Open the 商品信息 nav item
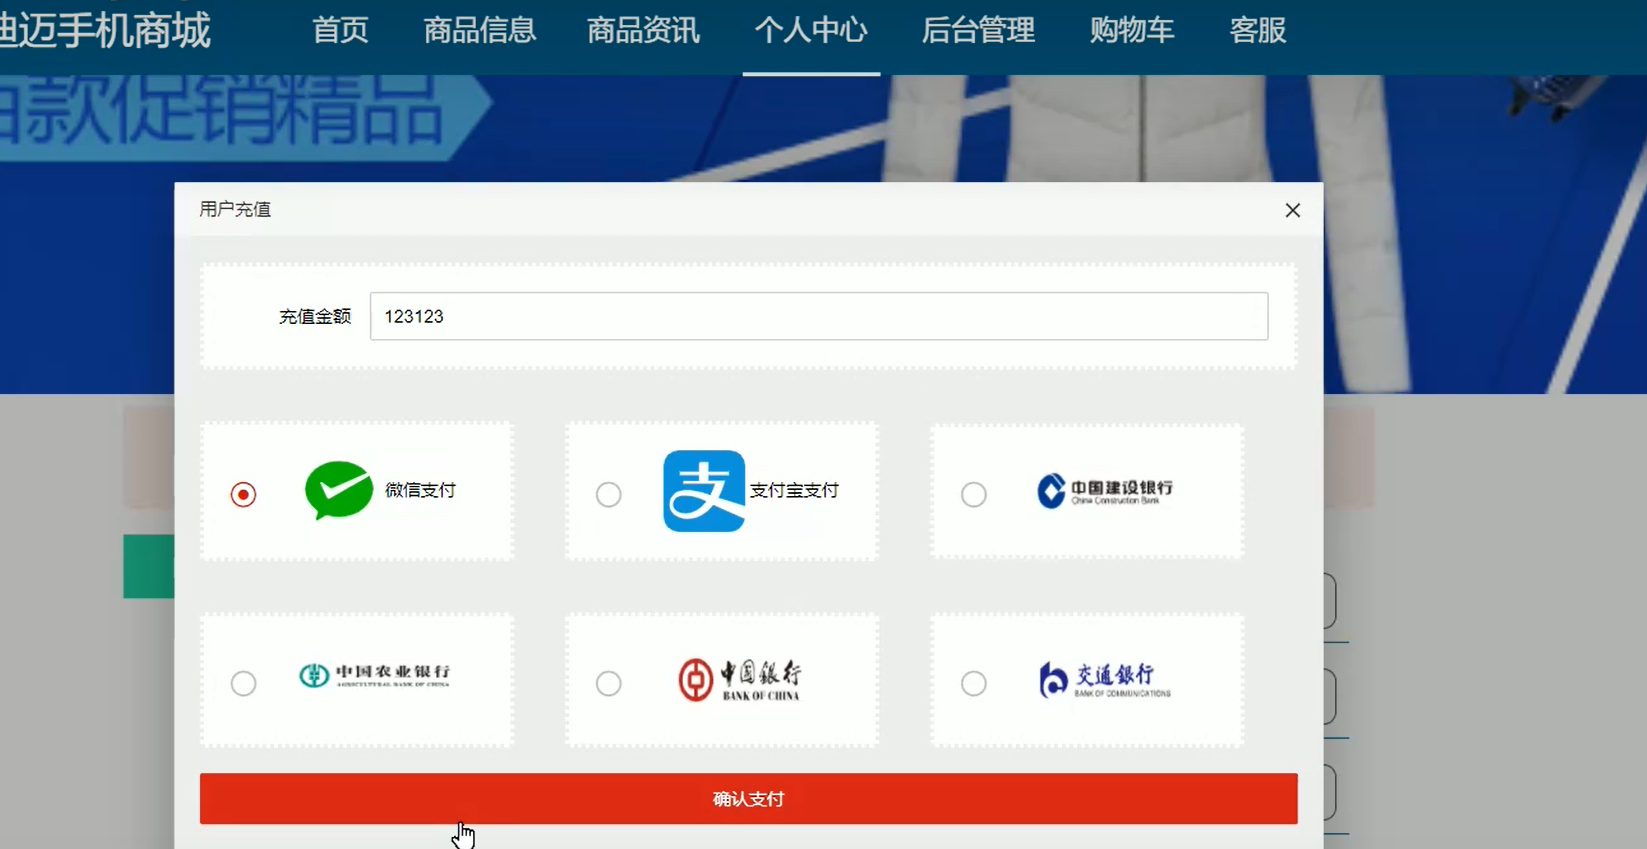 [x=480, y=30]
